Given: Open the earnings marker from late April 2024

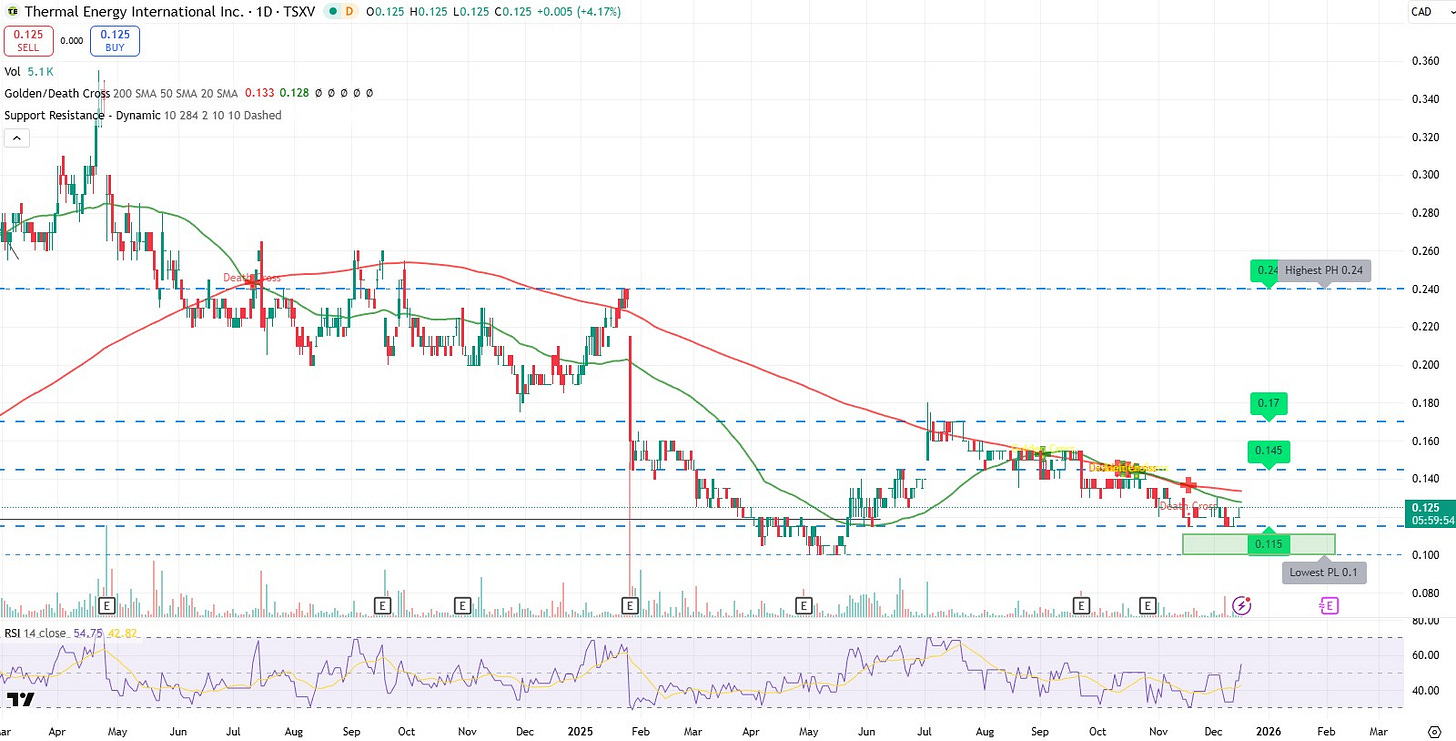Looking at the screenshot, I should click(x=108, y=605).
